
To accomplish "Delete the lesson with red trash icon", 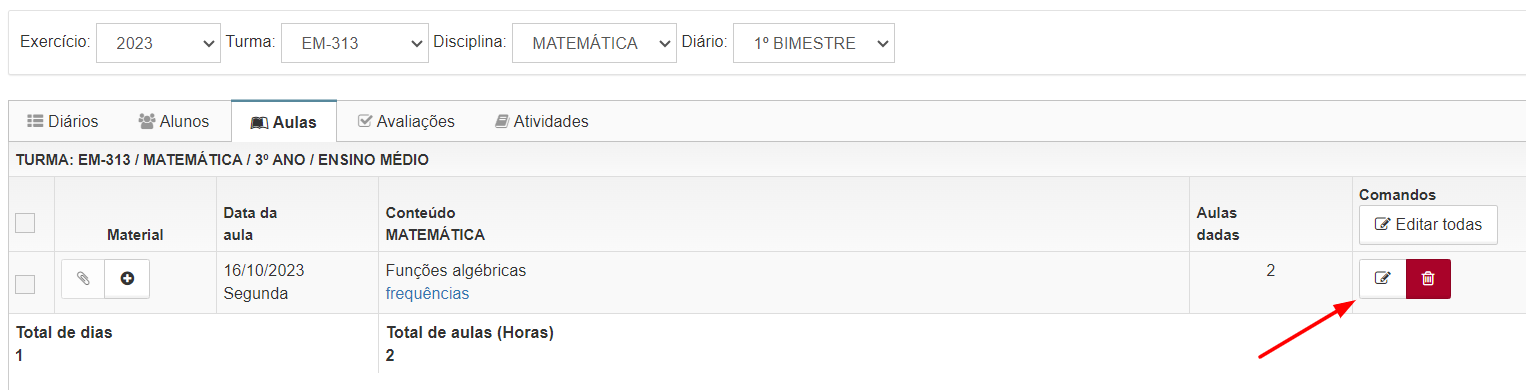I will point(1428,279).
